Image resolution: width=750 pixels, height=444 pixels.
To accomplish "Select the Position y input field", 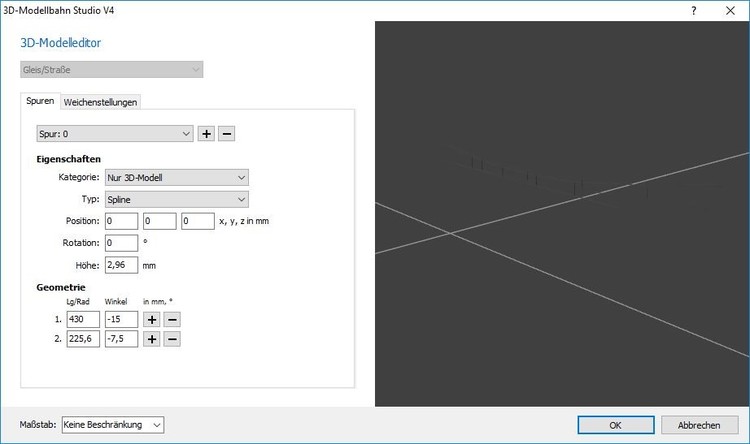I will pos(160,221).
